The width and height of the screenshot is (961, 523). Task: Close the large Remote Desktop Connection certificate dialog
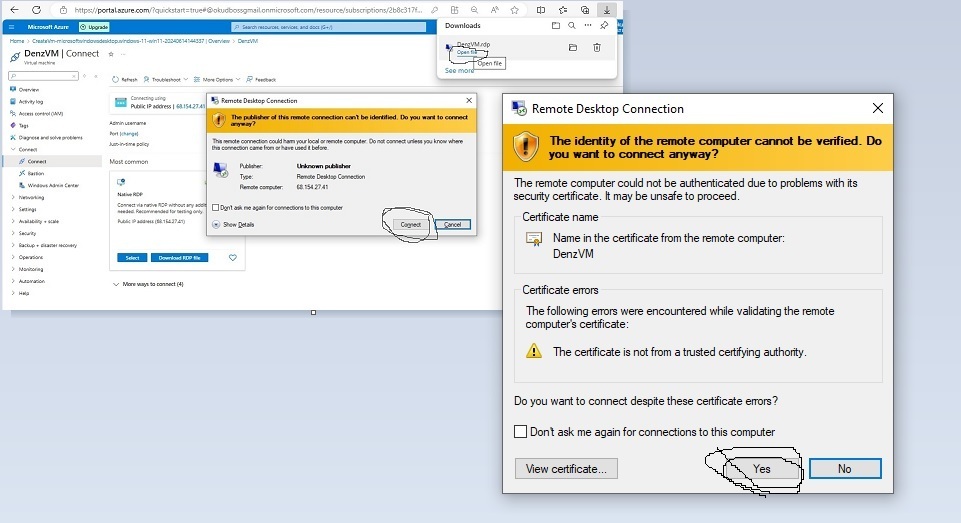(x=878, y=109)
